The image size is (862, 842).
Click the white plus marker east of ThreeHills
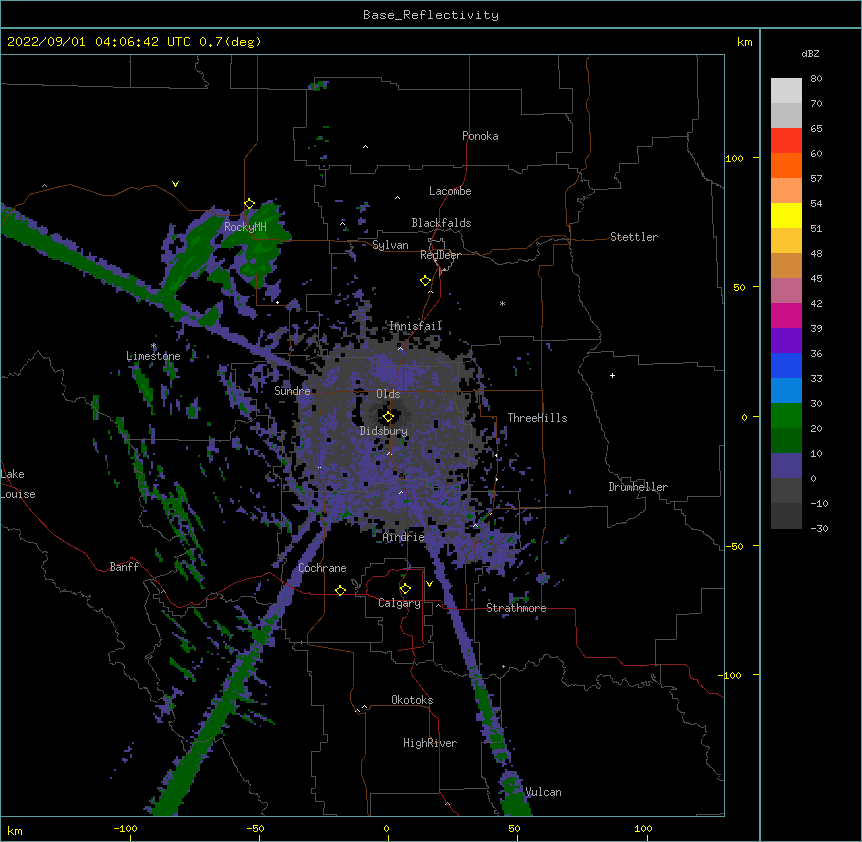tap(612, 375)
